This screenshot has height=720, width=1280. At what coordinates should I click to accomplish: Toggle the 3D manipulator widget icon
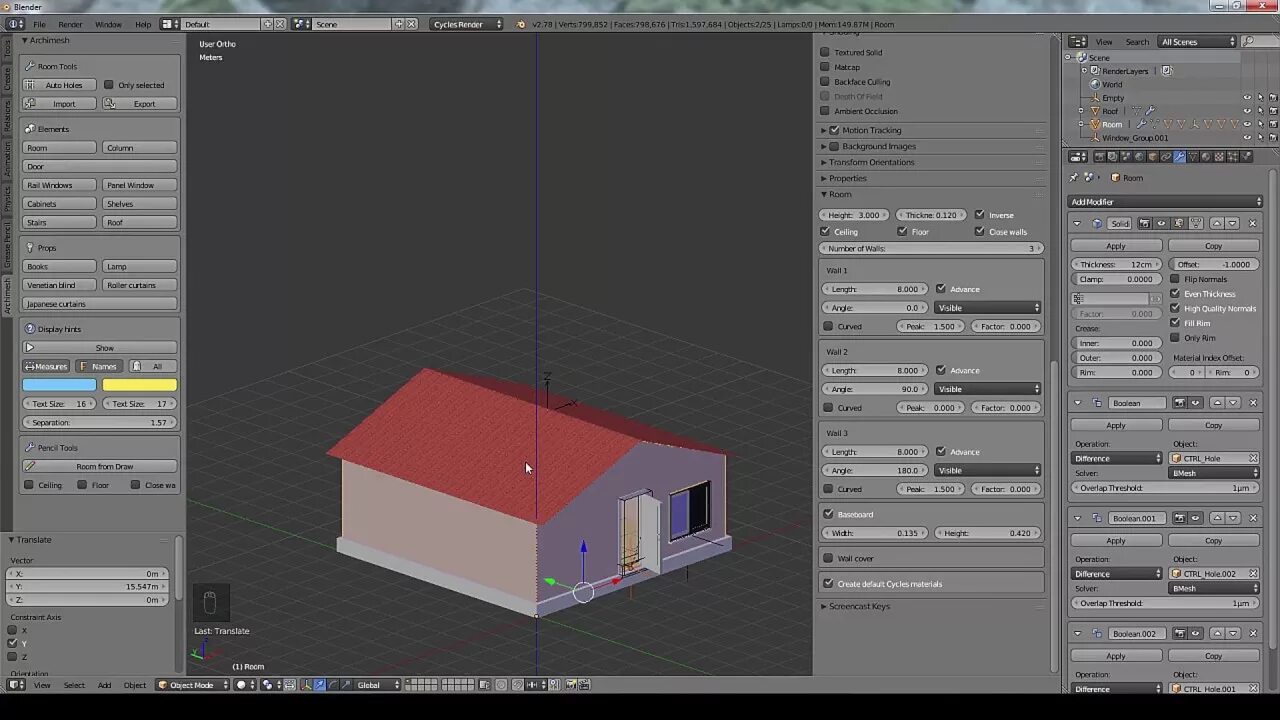[306, 685]
